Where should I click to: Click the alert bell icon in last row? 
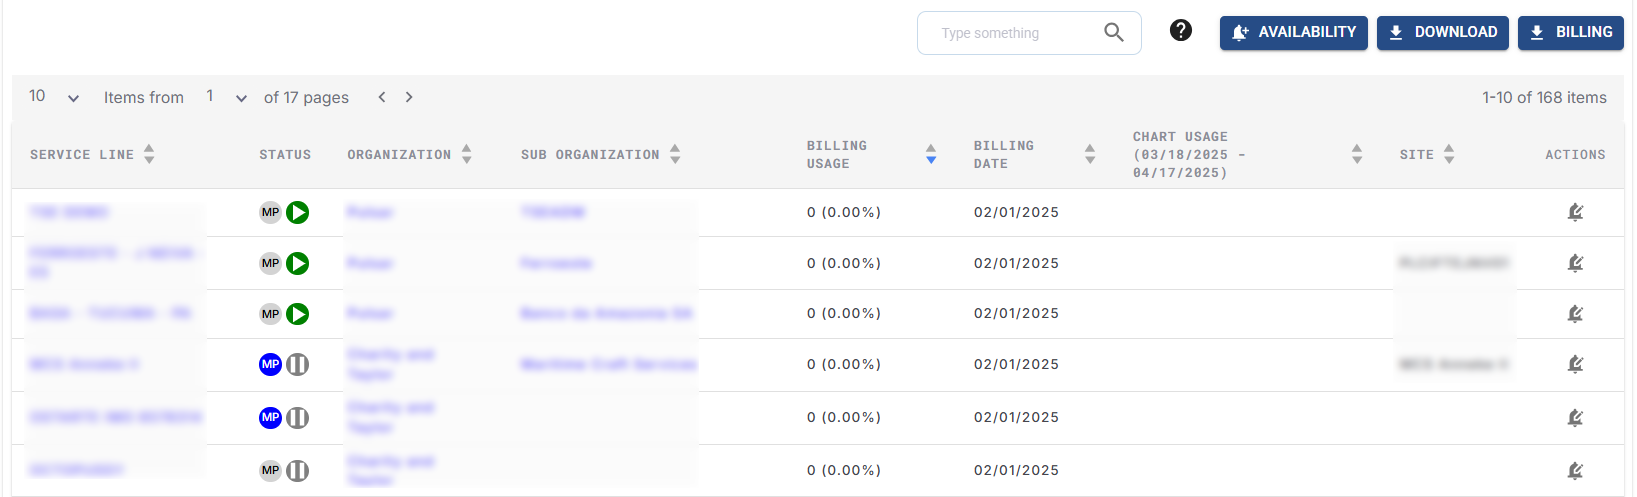click(1575, 470)
